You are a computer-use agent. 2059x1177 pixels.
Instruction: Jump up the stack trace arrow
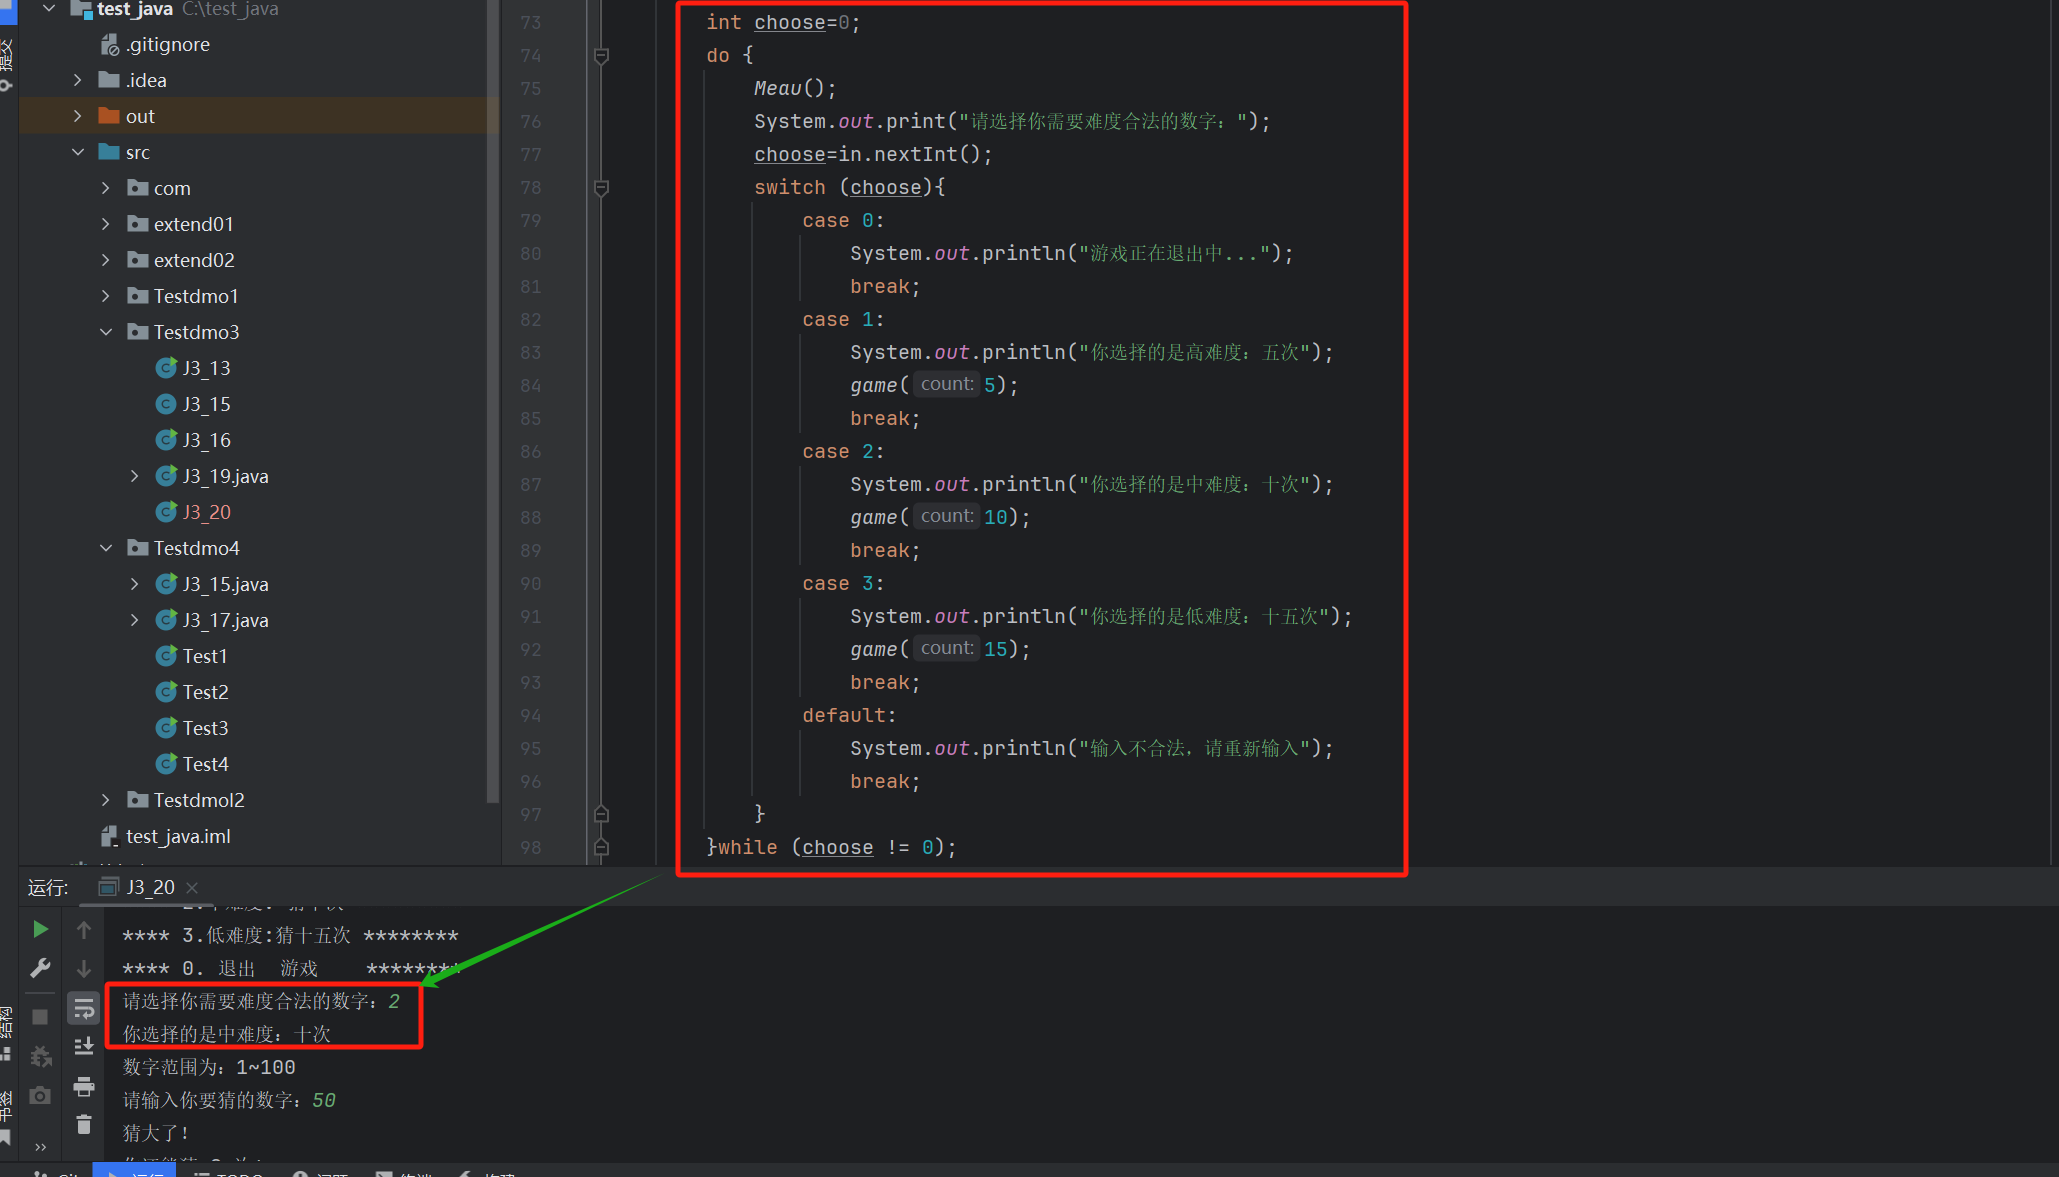tap(84, 930)
